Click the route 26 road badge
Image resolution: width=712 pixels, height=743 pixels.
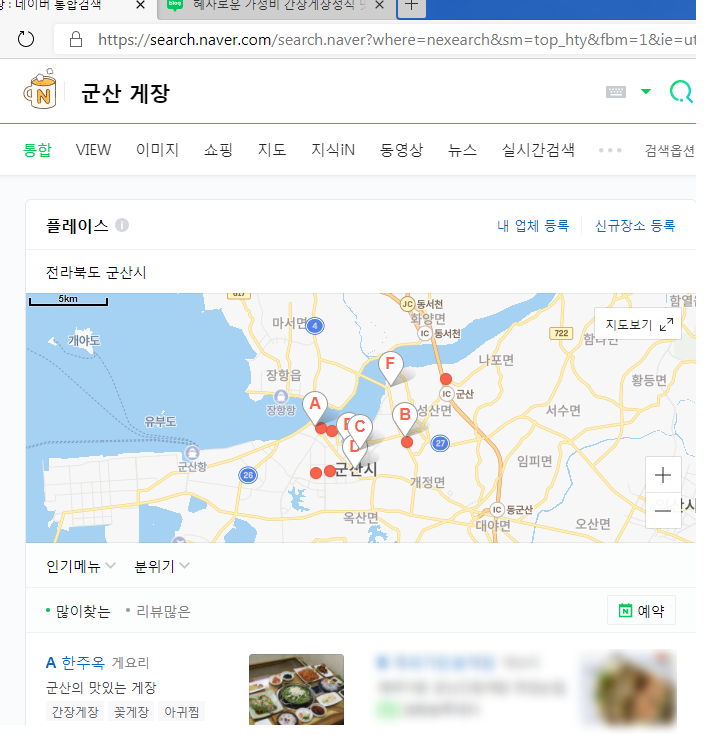coord(248,475)
